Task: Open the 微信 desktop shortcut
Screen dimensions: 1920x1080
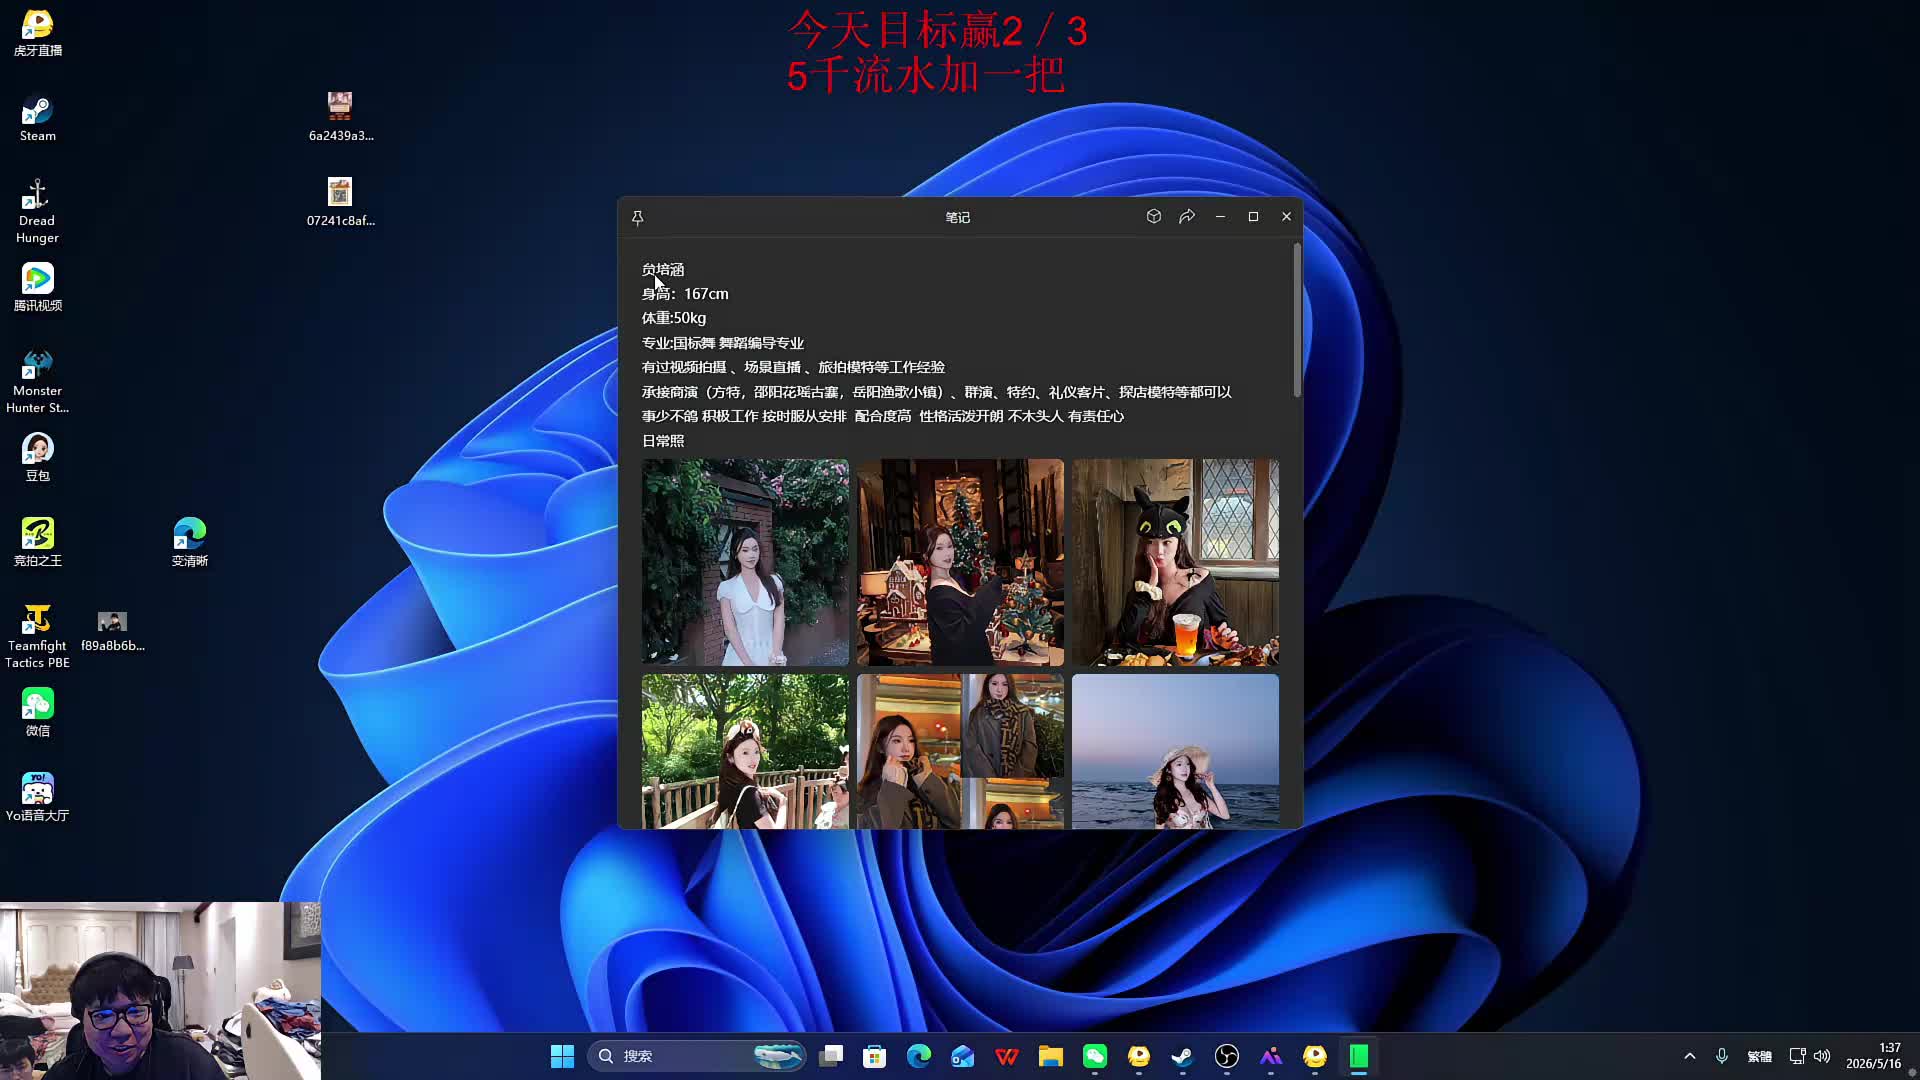Action: 38,713
